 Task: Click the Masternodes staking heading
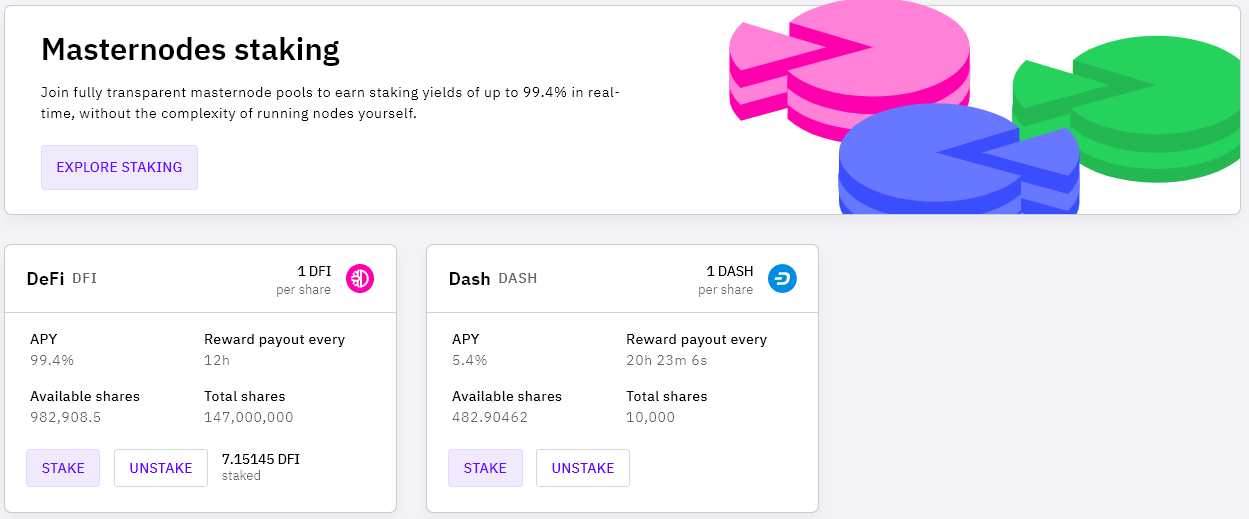click(x=190, y=49)
